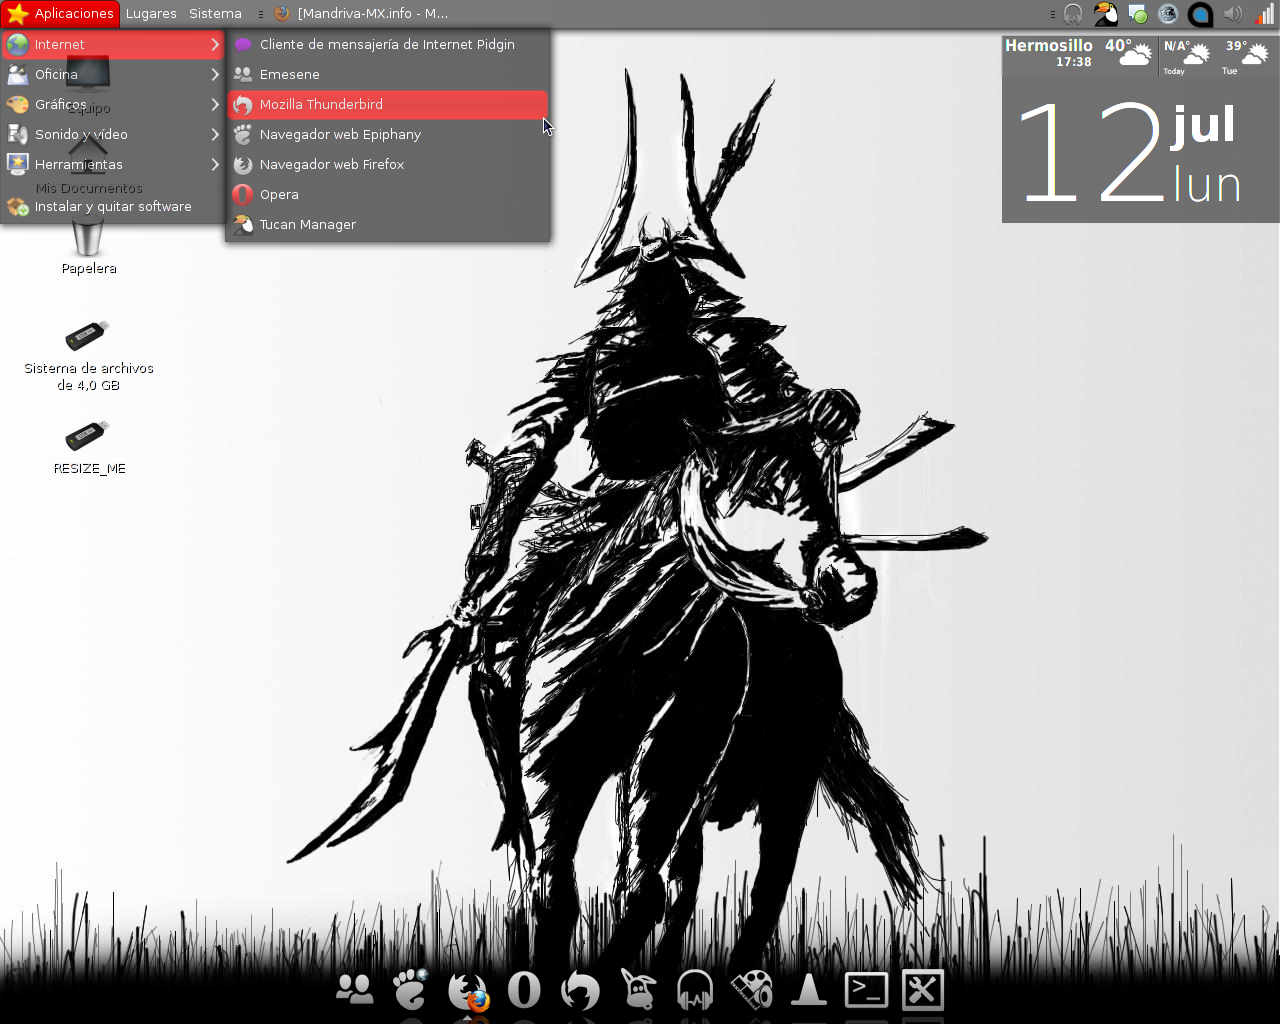Launch Opera from the bottom dock
The height and width of the screenshot is (1024, 1280).
point(524,990)
